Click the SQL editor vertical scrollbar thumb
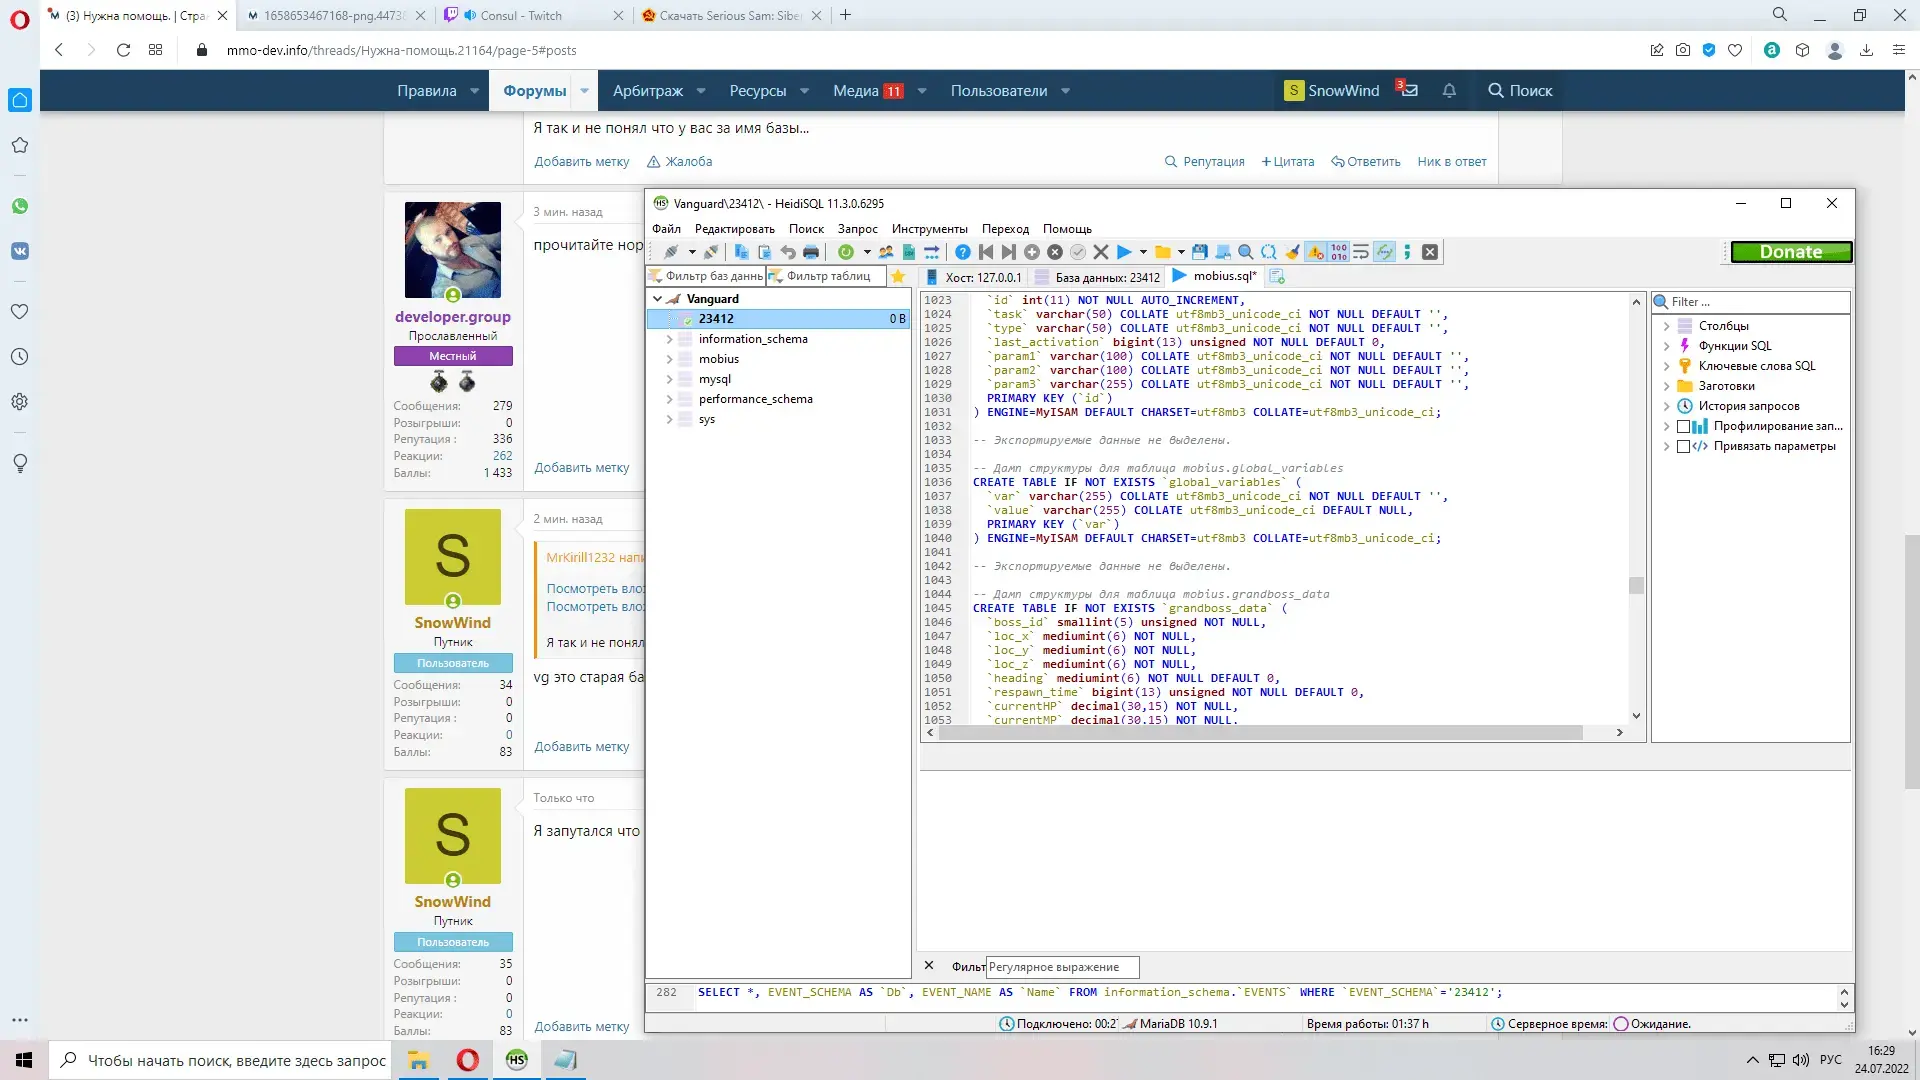Viewport: 1920px width, 1080px height. click(1636, 585)
